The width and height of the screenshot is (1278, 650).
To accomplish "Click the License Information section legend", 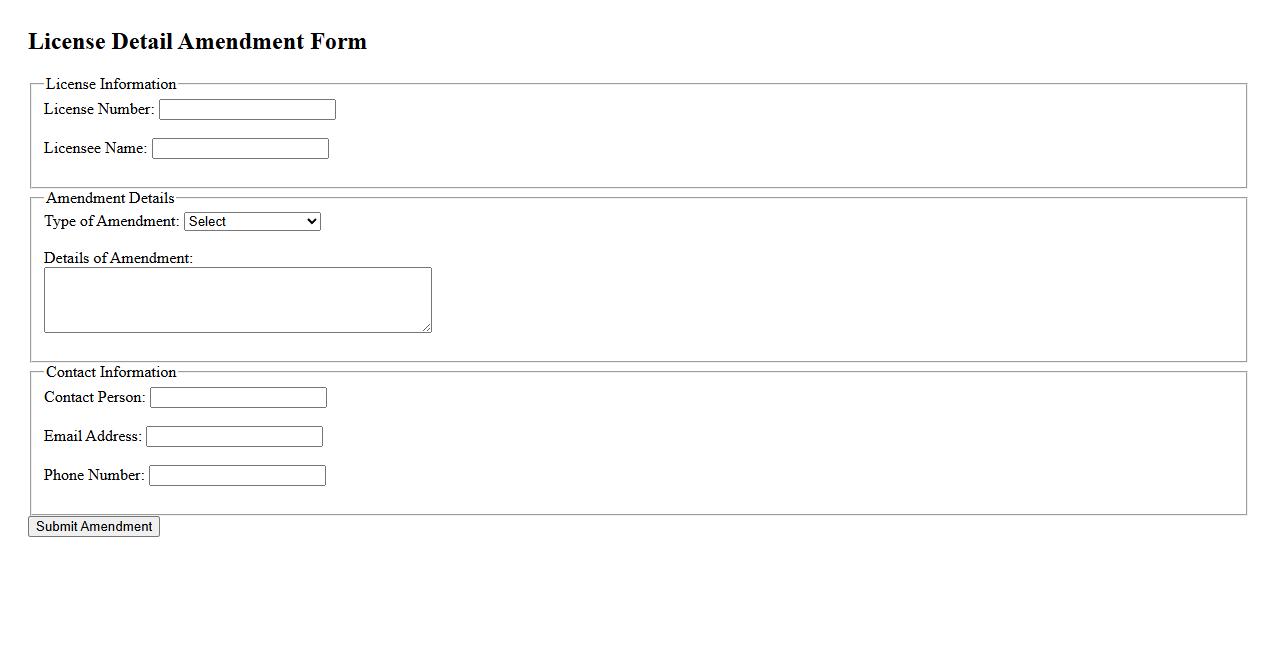I will point(110,84).
